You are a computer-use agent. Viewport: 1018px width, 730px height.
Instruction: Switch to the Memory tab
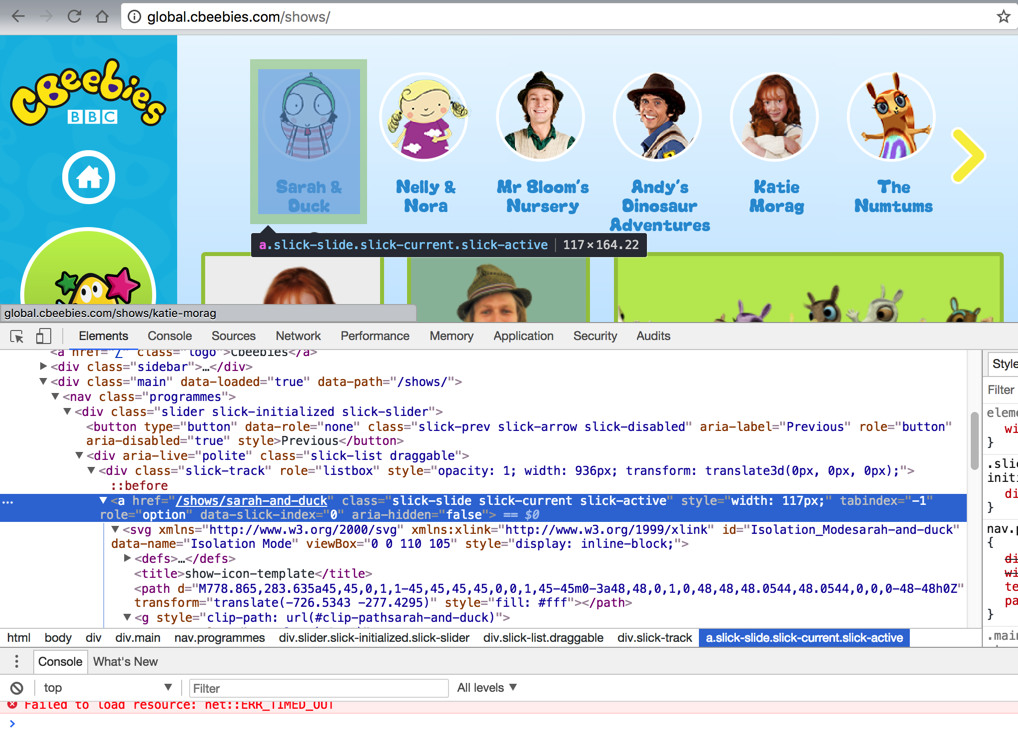(x=451, y=336)
